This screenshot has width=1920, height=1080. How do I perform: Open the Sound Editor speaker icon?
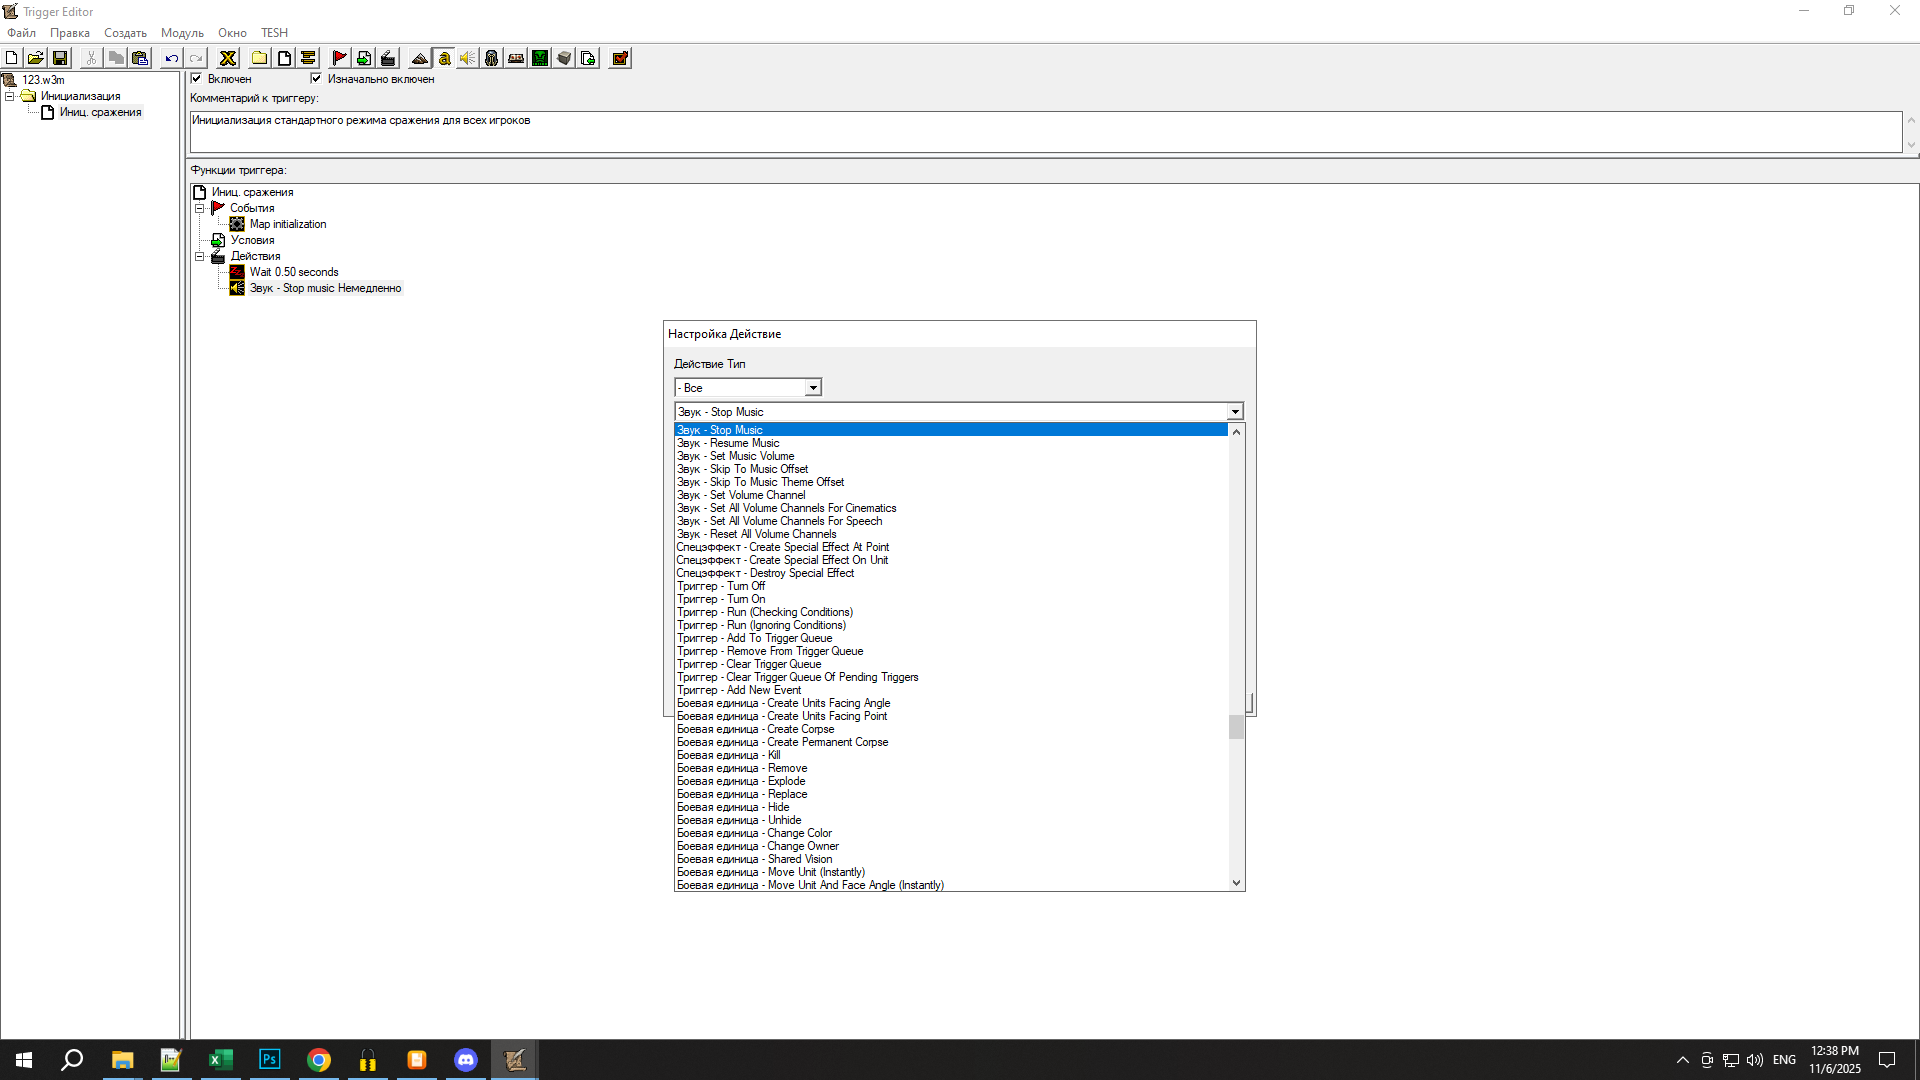467,58
